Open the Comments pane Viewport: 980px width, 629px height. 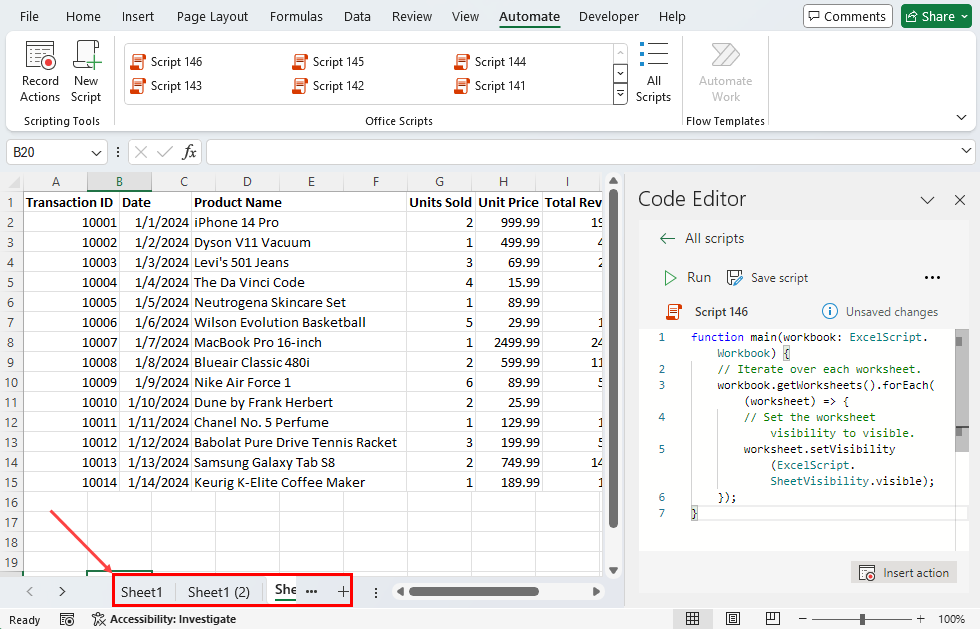[x=847, y=16]
